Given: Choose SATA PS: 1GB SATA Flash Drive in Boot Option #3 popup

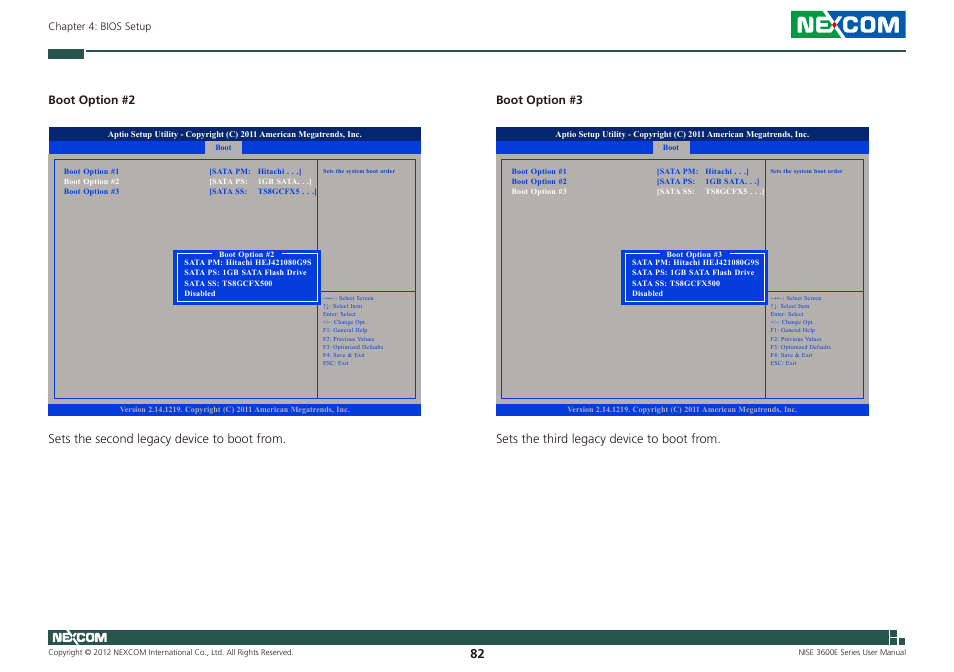Looking at the screenshot, I should (x=693, y=272).
